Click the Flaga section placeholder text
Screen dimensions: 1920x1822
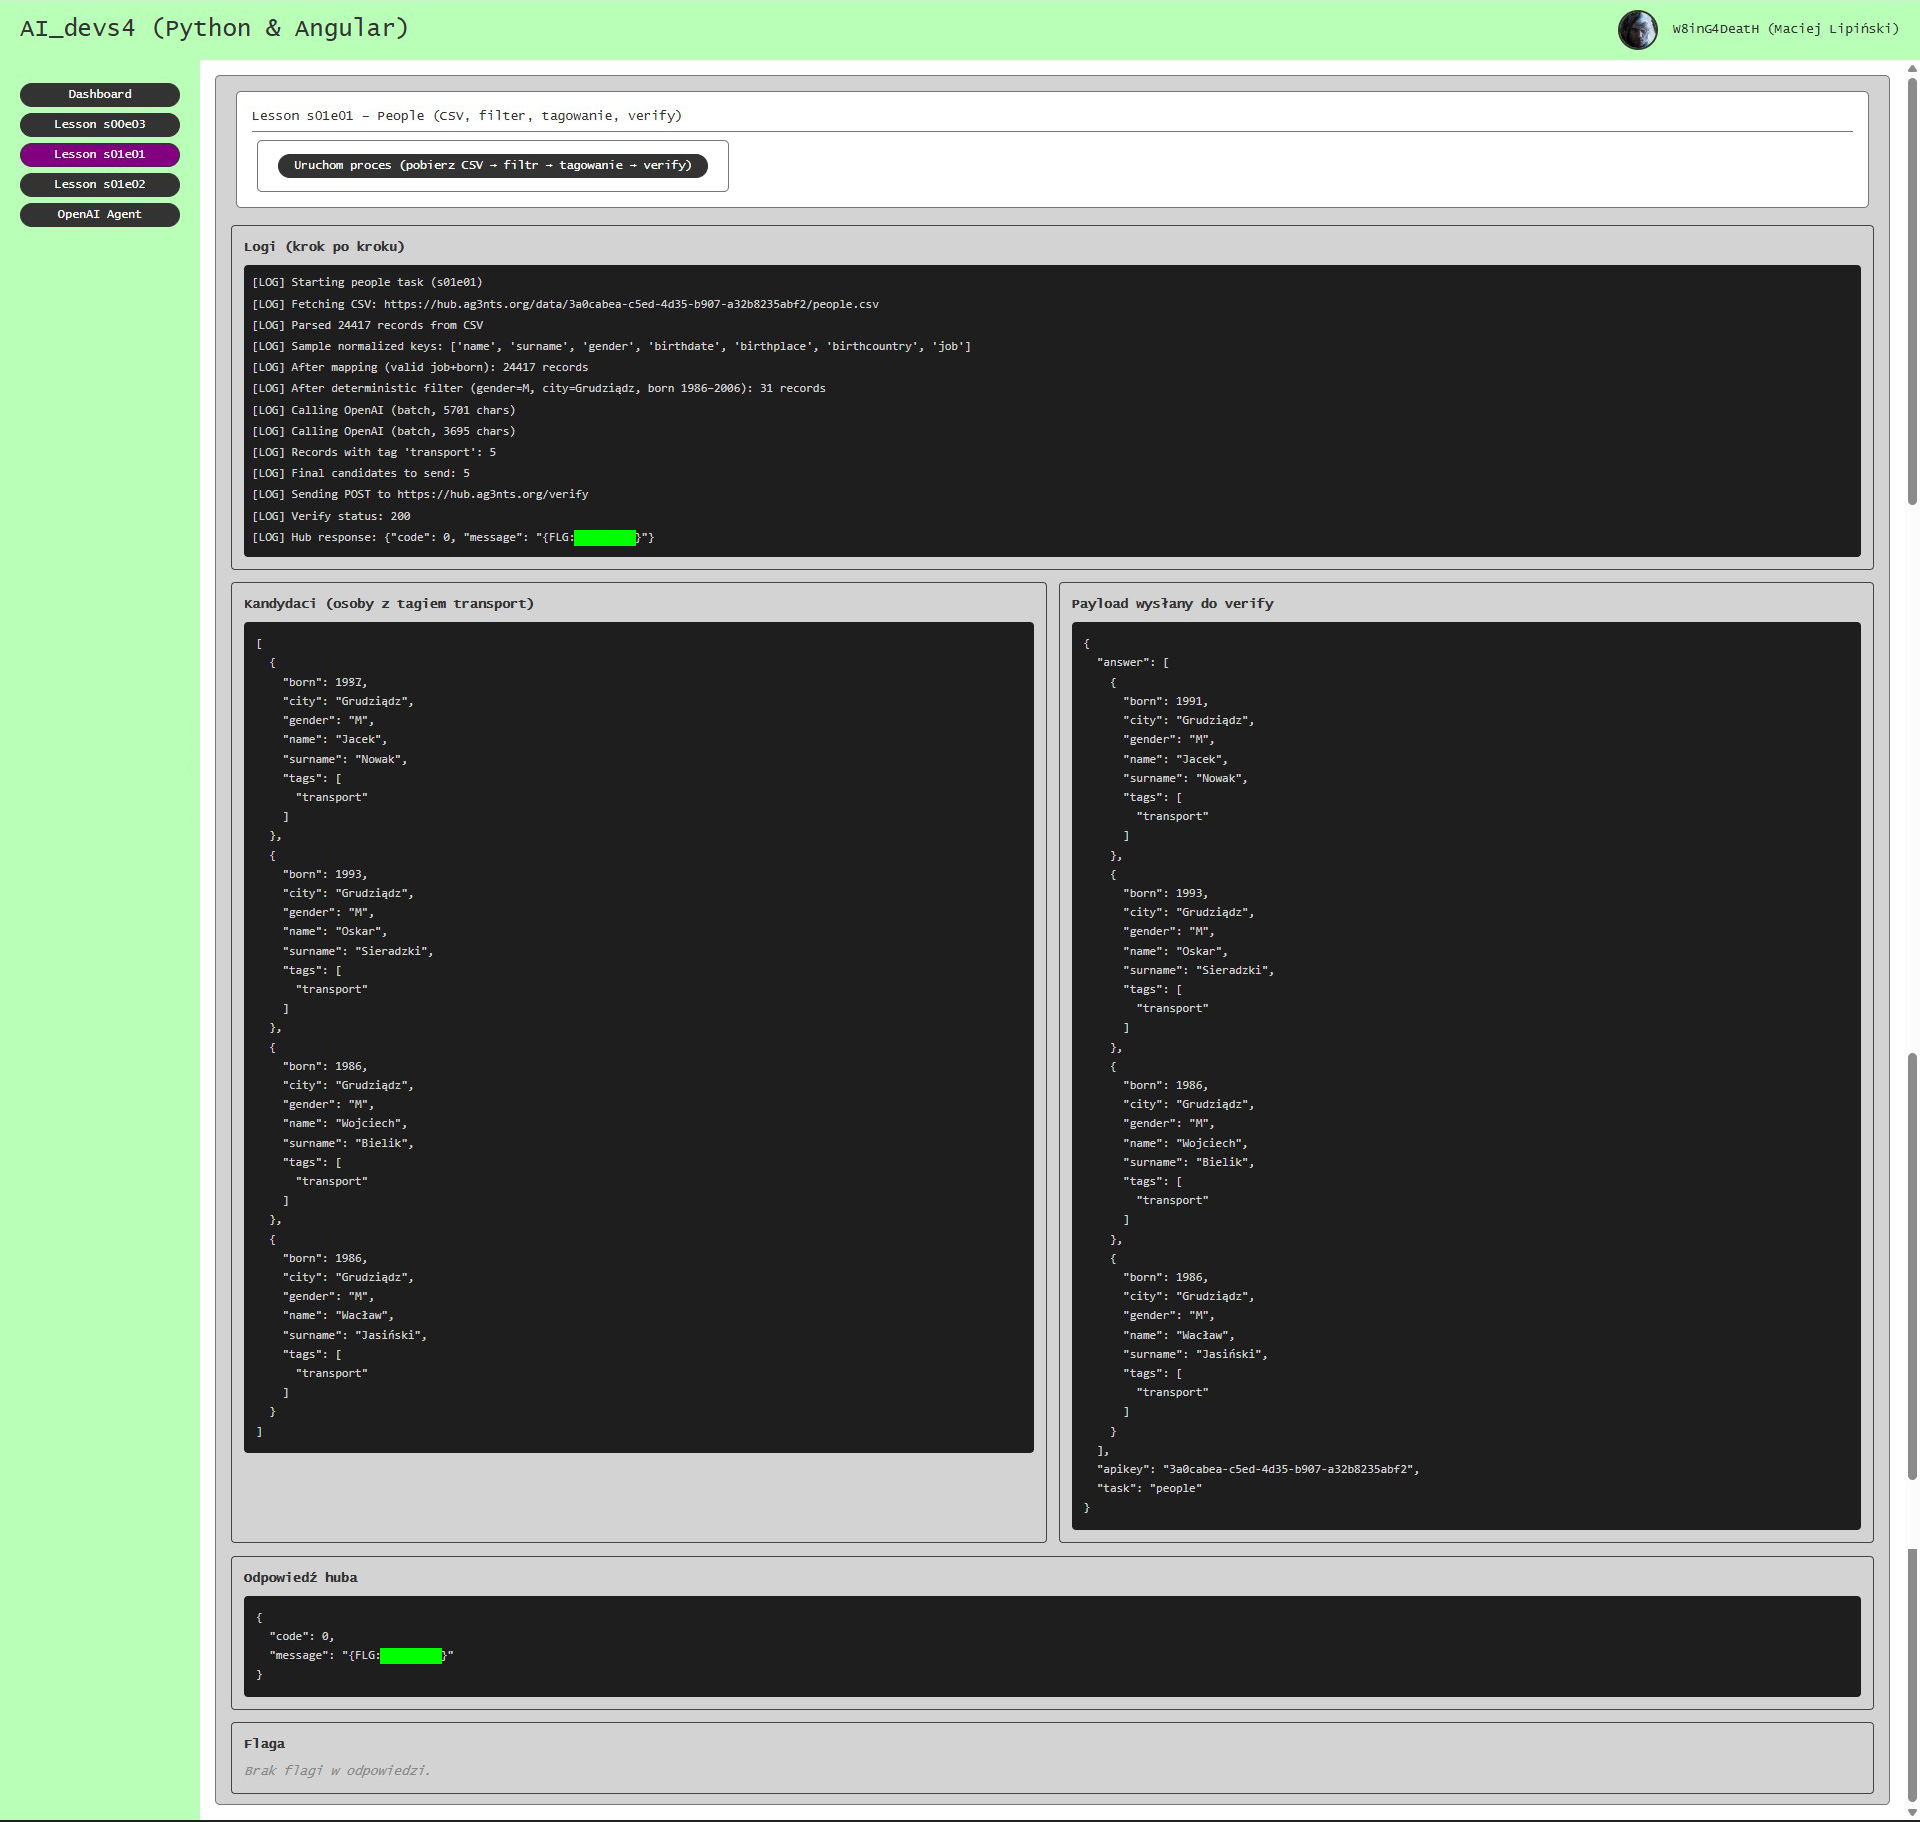click(x=337, y=1771)
